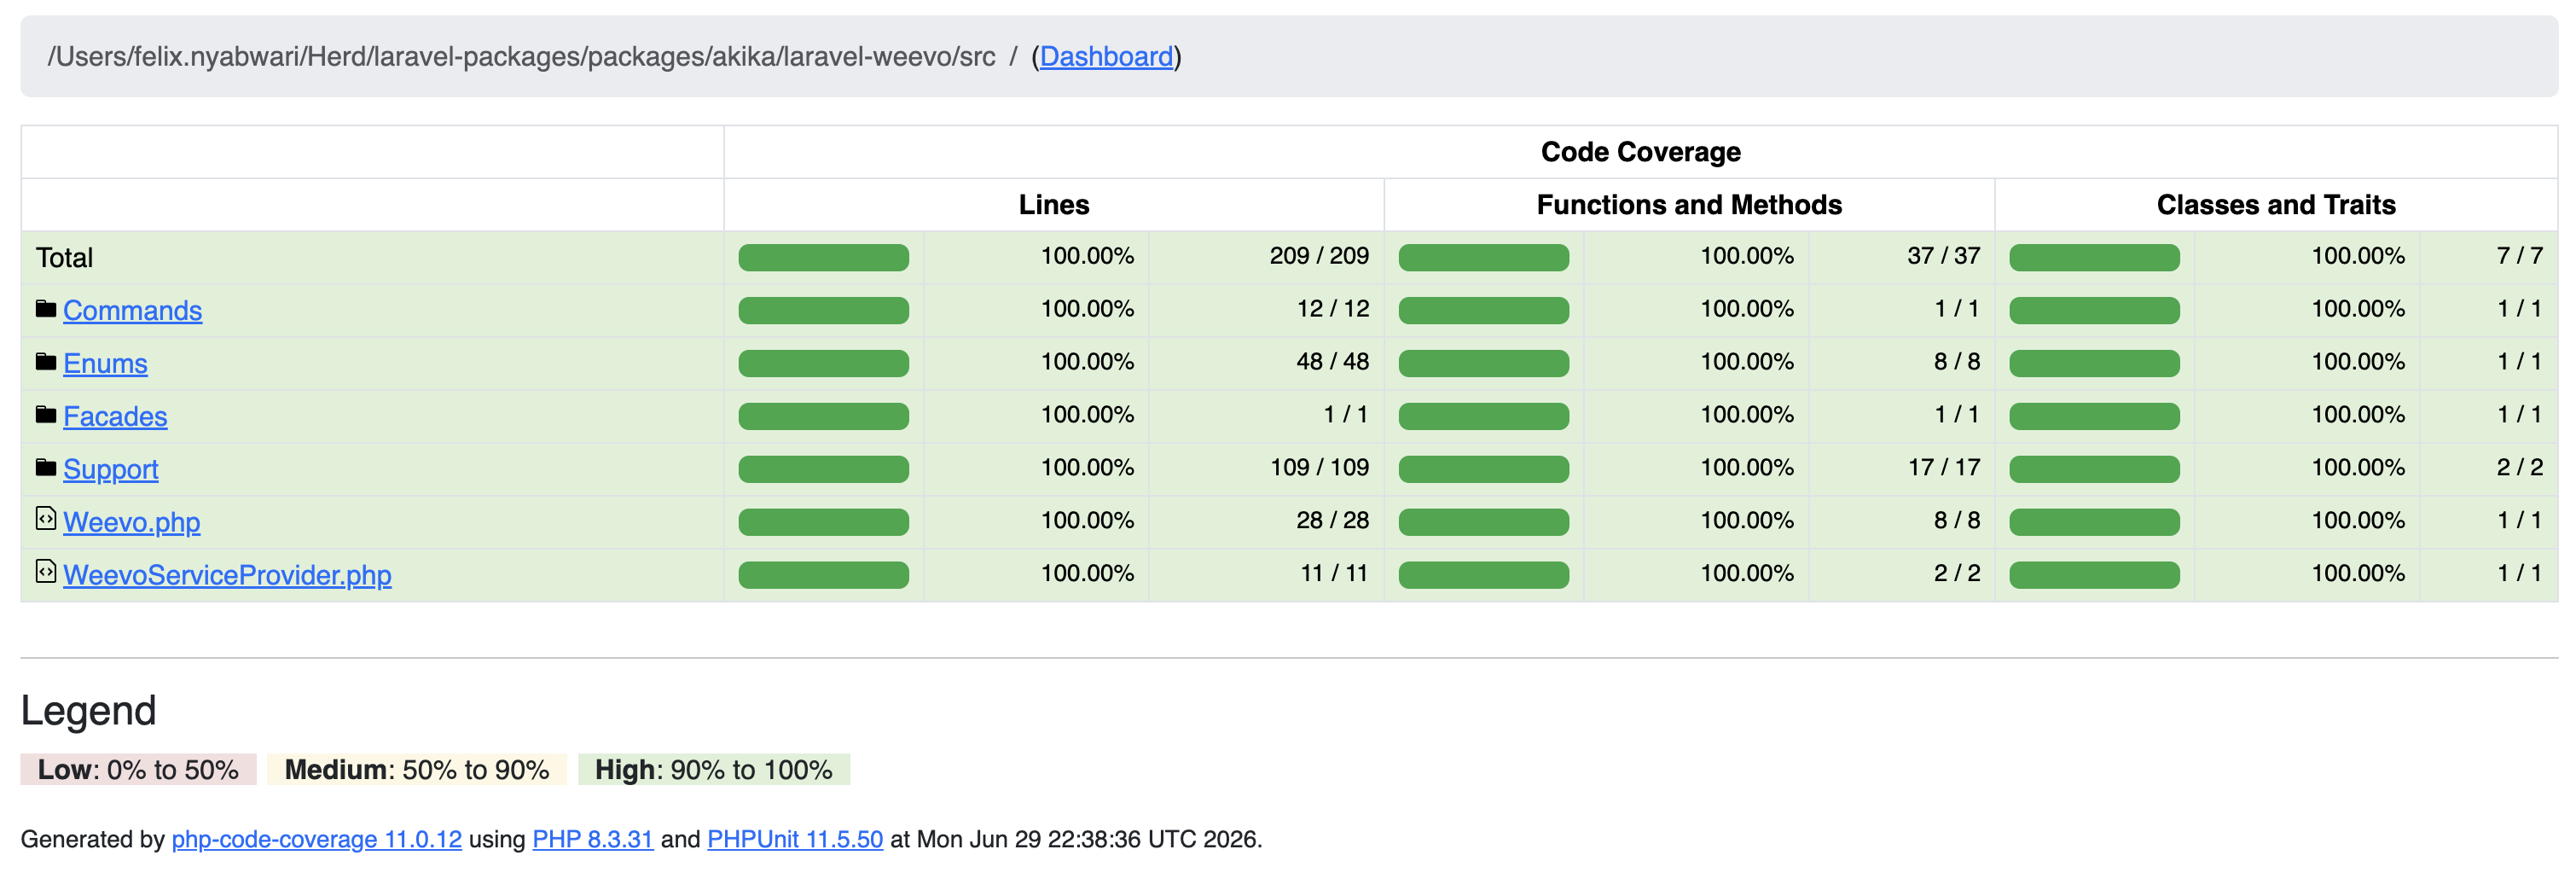The image size is (2576, 896).
Task: Click the High 90% to 100% legend swatch
Action: point(714,770)
